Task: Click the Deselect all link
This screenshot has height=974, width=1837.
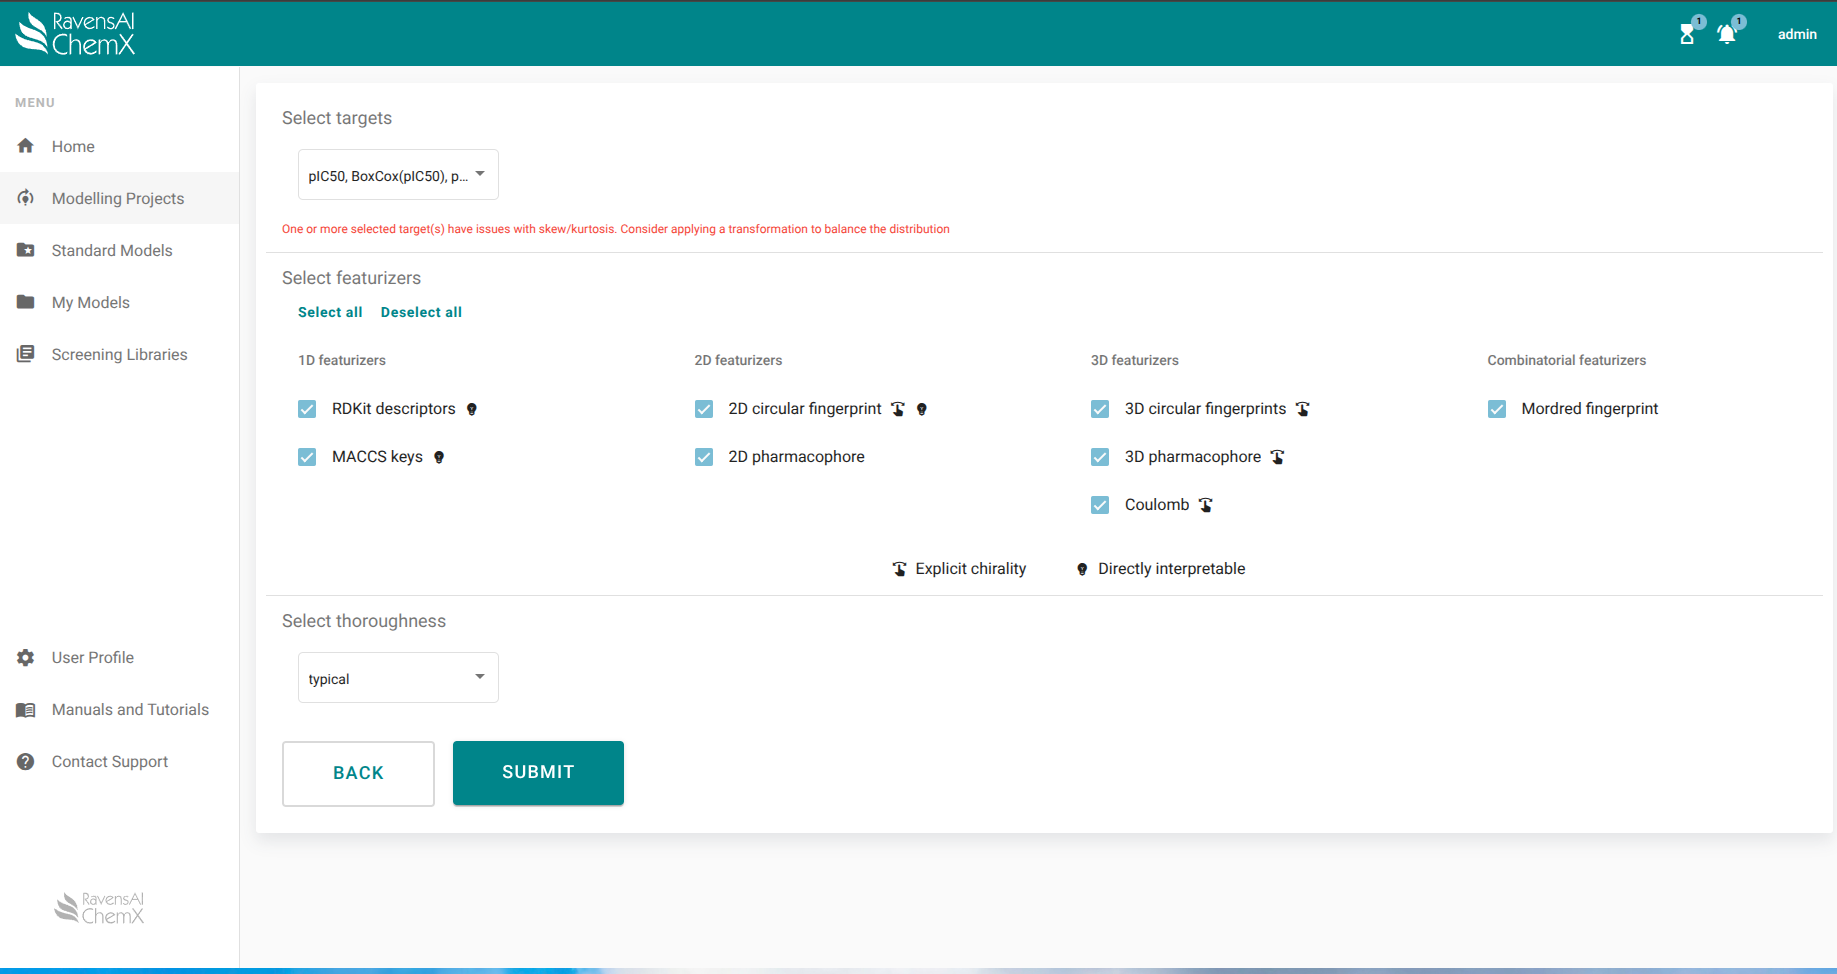Action: (421, 312)
